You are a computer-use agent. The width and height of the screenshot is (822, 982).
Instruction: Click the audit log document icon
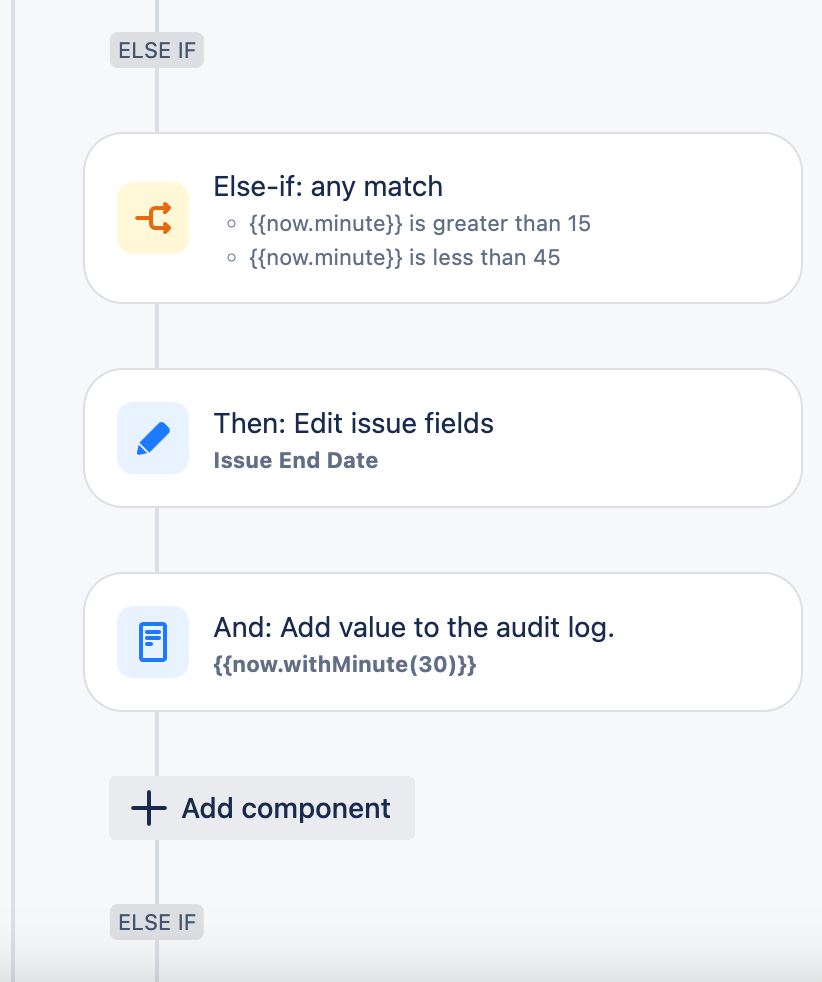153,642
